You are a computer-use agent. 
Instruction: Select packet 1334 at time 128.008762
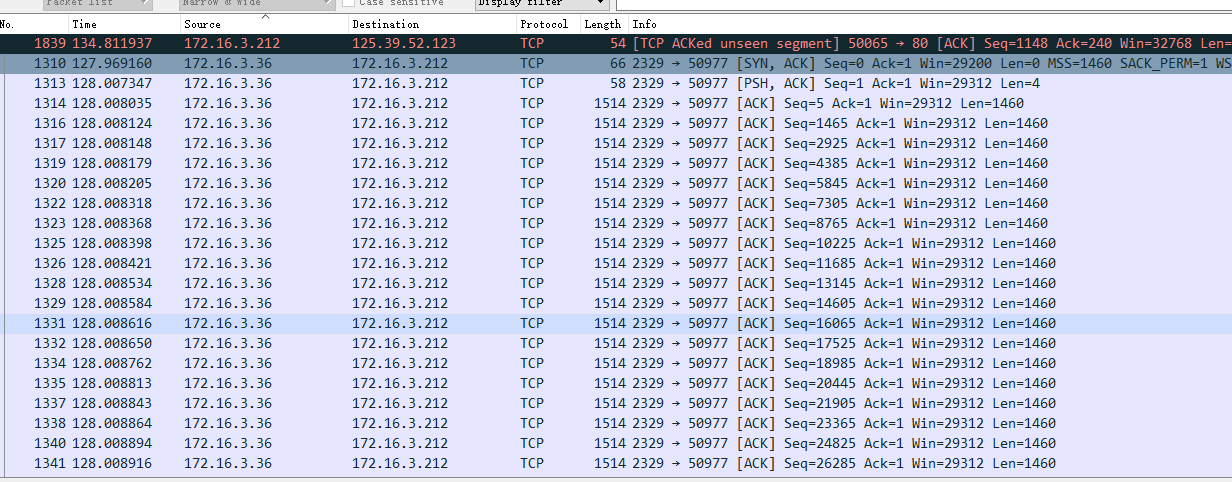pyautogui.click(x=616, y=363)
